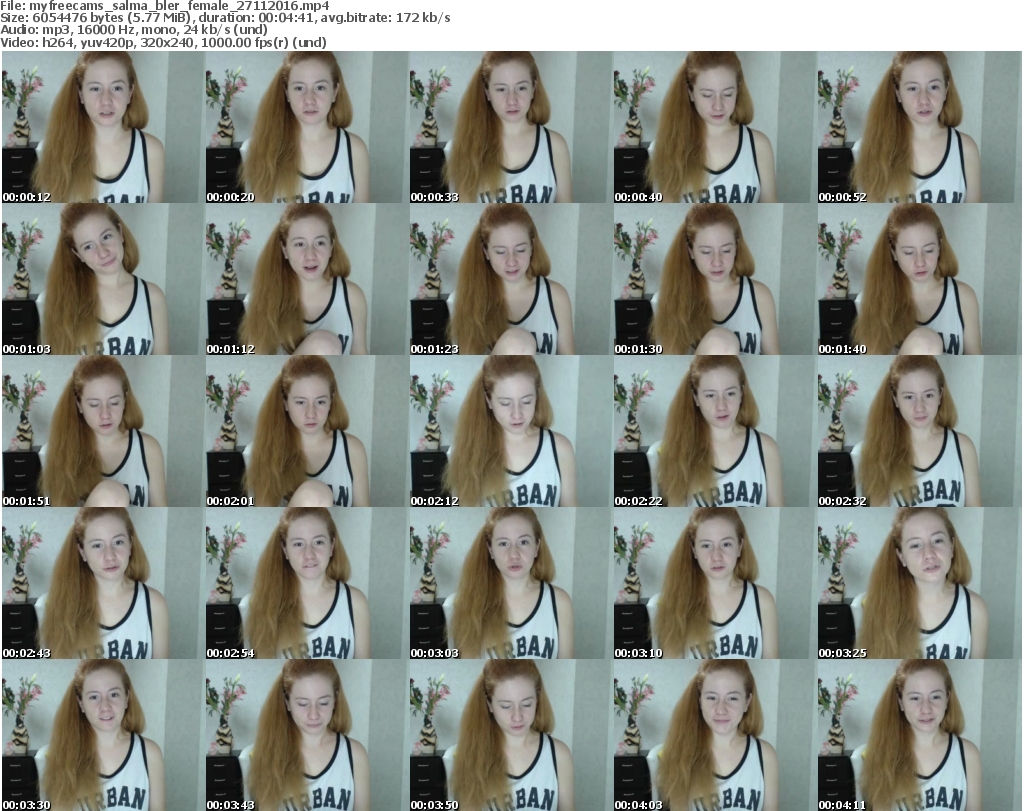Select the thumbnail at 00:01:03

pyautogui.click(x=102, y=279)
